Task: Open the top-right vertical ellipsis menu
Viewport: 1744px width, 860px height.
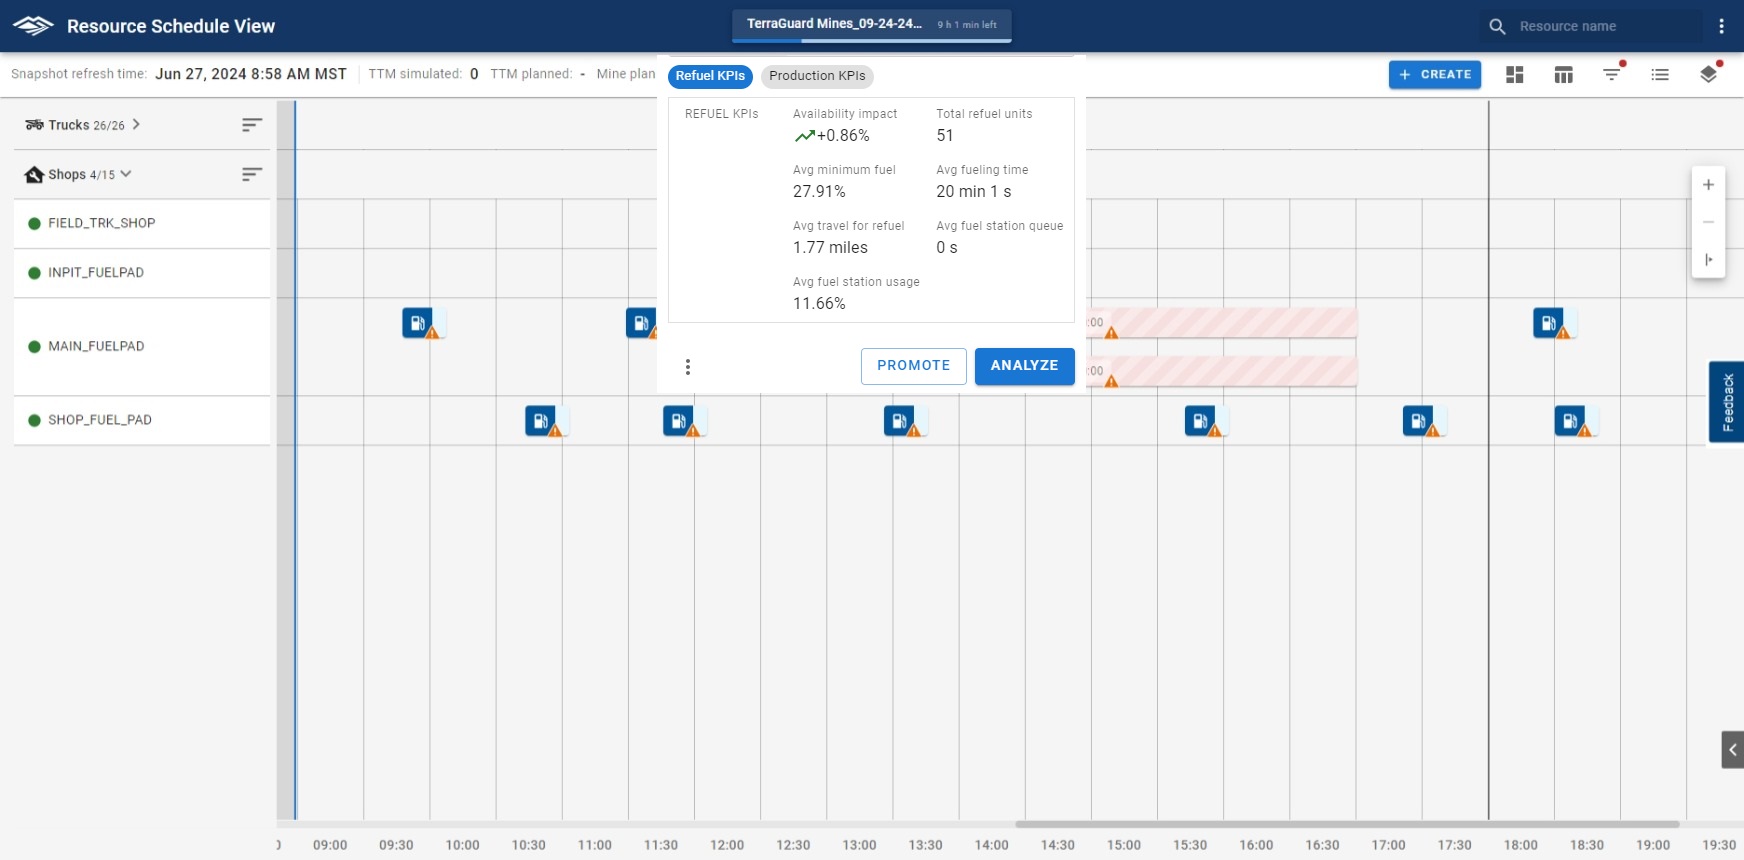Action: click(1721, 27)
